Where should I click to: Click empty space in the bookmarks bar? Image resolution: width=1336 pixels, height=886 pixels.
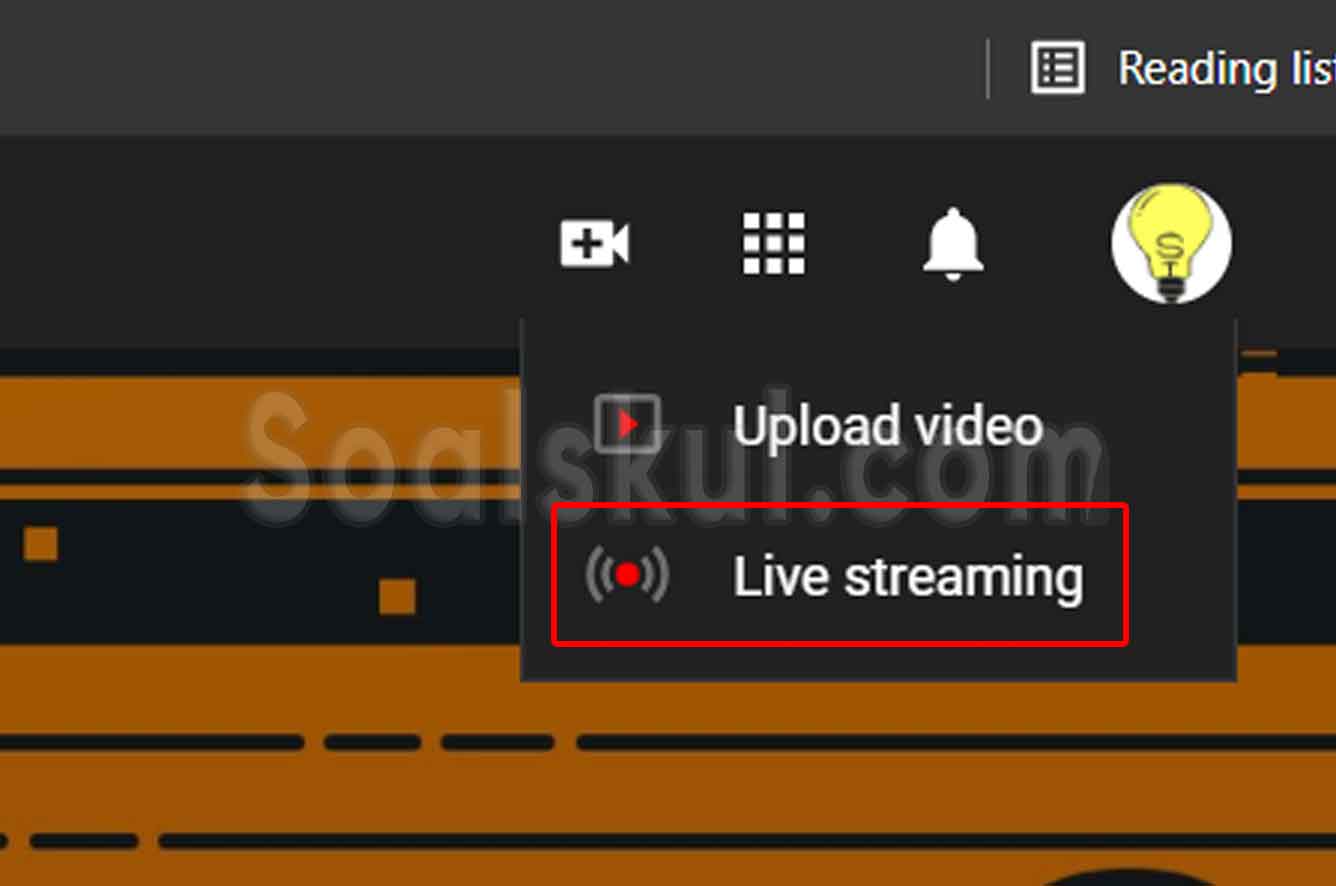click(490, 68)
